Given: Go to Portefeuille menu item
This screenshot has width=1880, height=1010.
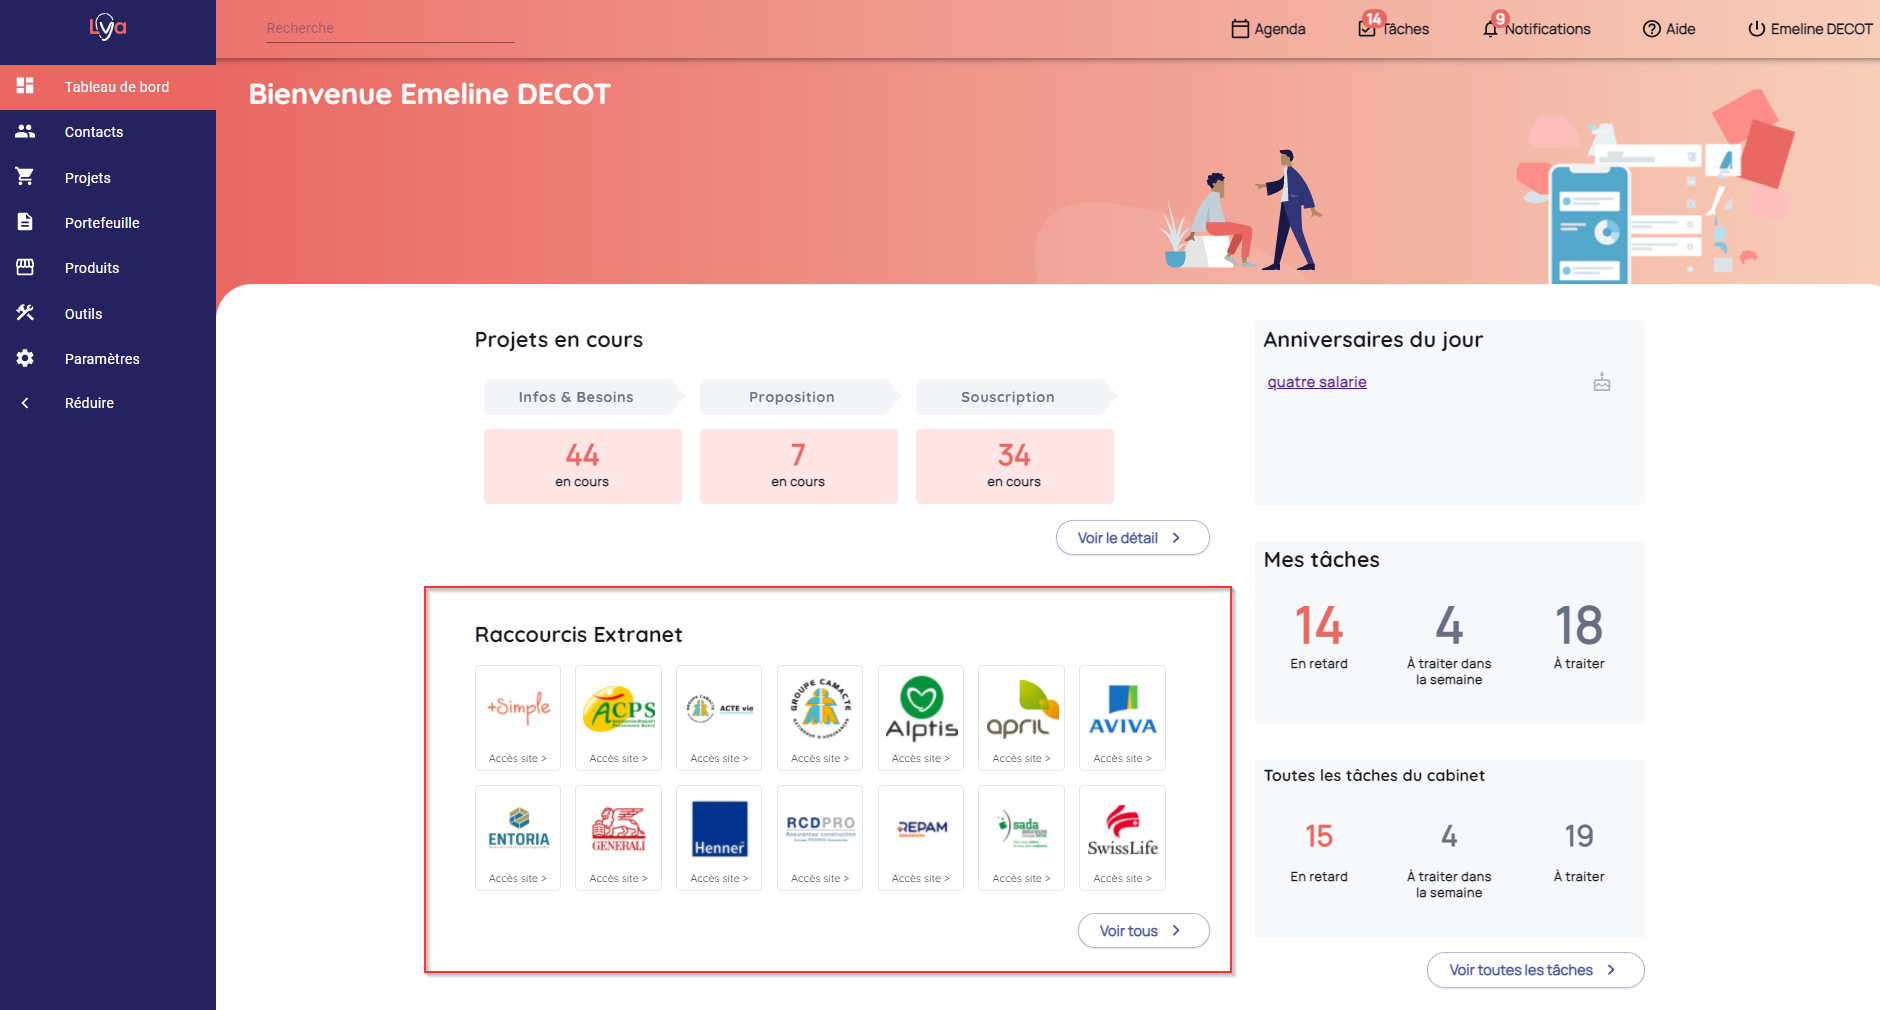Looking at the screenshot, I should pyautogui.click(x=102, y=223).
